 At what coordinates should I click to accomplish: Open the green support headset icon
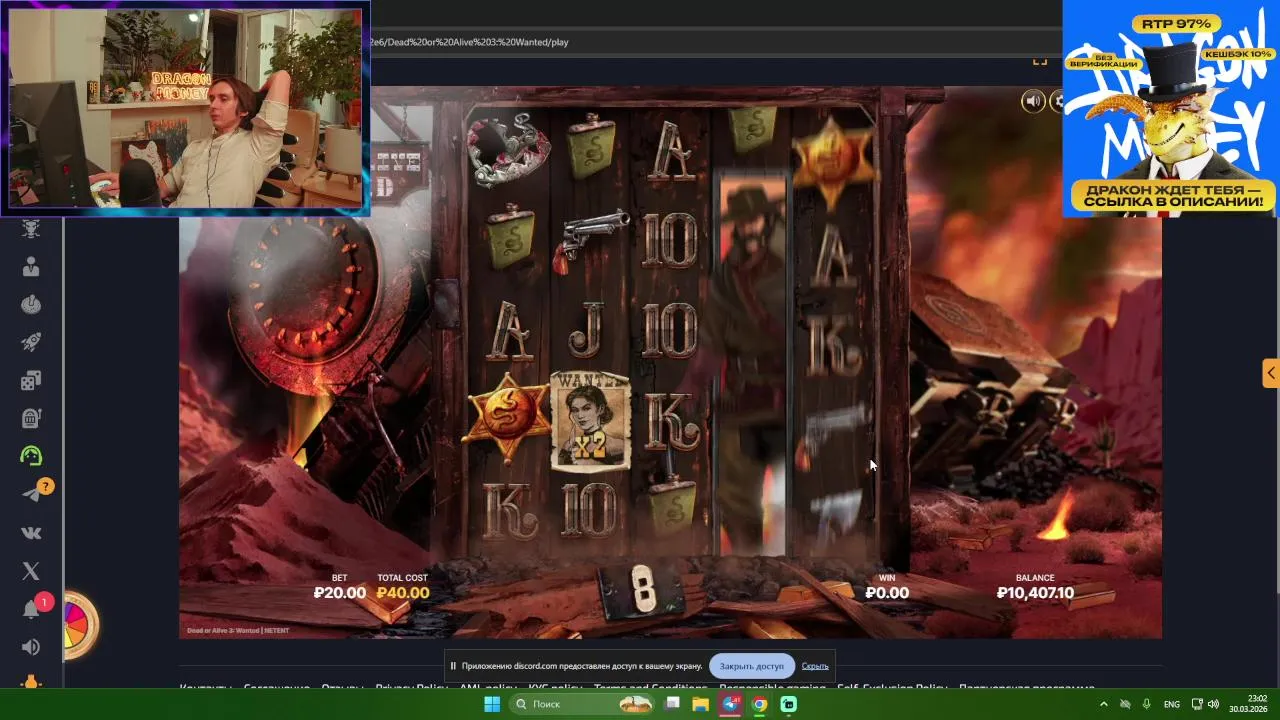point(31,456)
